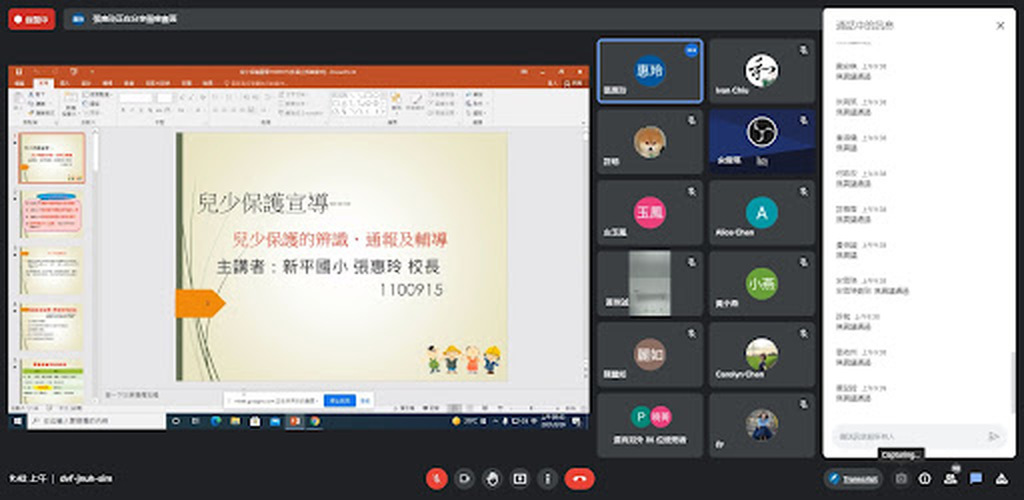1024x500 pixels.
Task: Click the Transcript extension button
Action: pyautogui.click(x=852, y=478)
